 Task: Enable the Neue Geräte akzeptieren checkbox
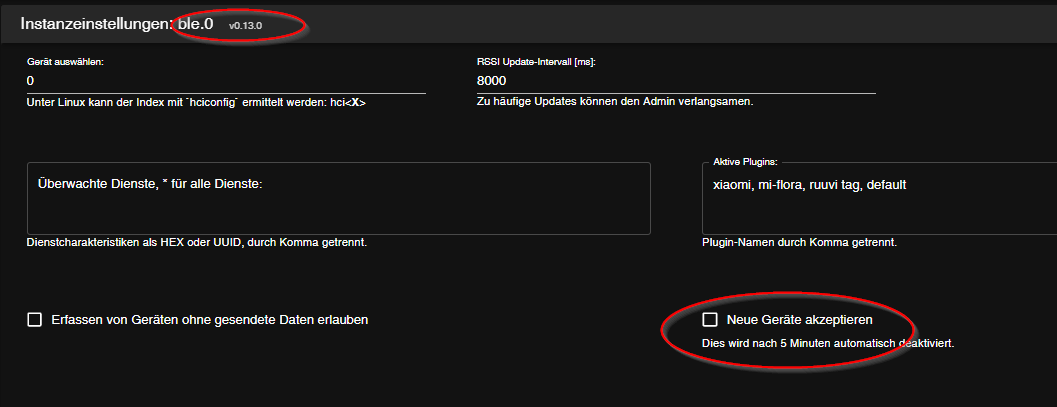[x=710, y=320]
